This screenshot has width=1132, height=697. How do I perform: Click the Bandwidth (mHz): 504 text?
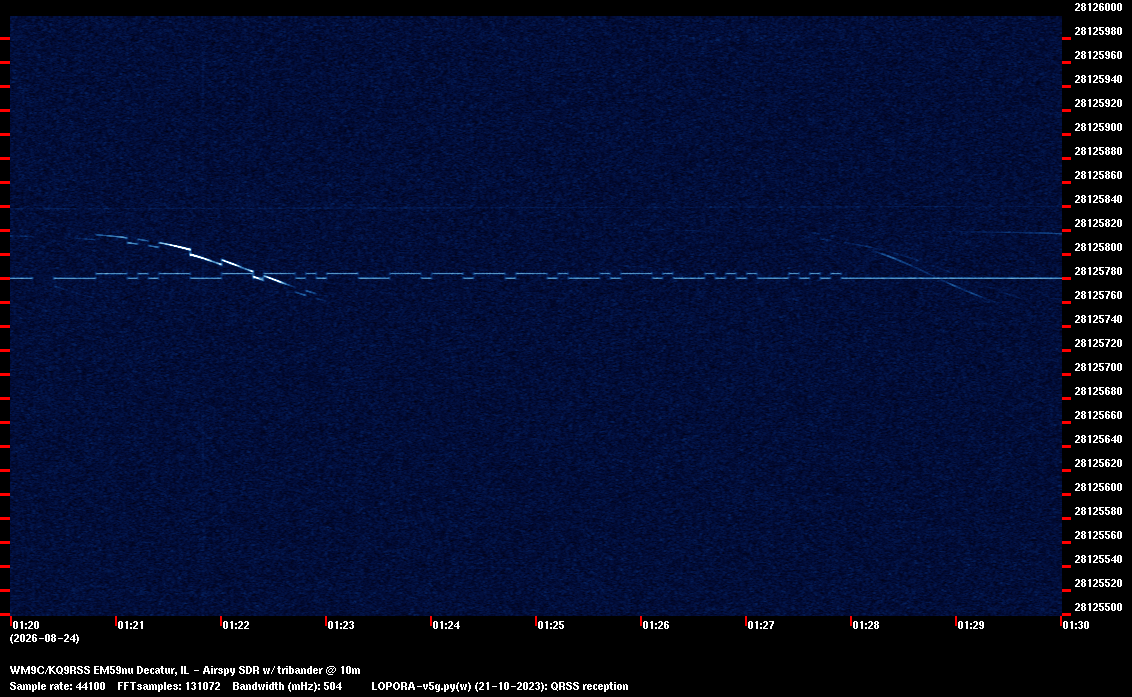tap(287, 686)
